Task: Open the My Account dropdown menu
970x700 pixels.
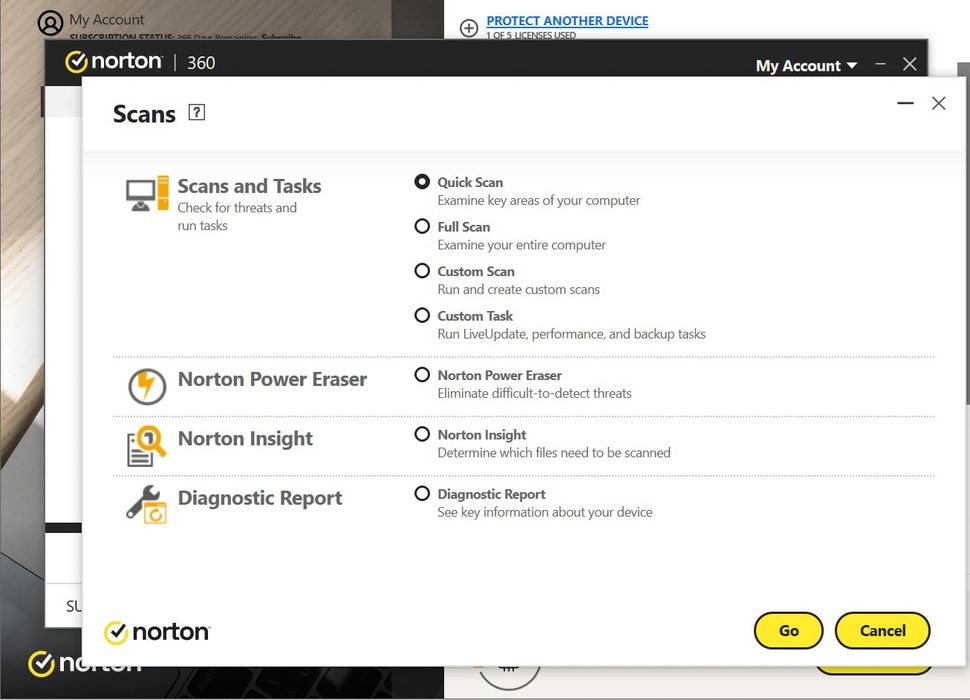Action: pos(805,65)
